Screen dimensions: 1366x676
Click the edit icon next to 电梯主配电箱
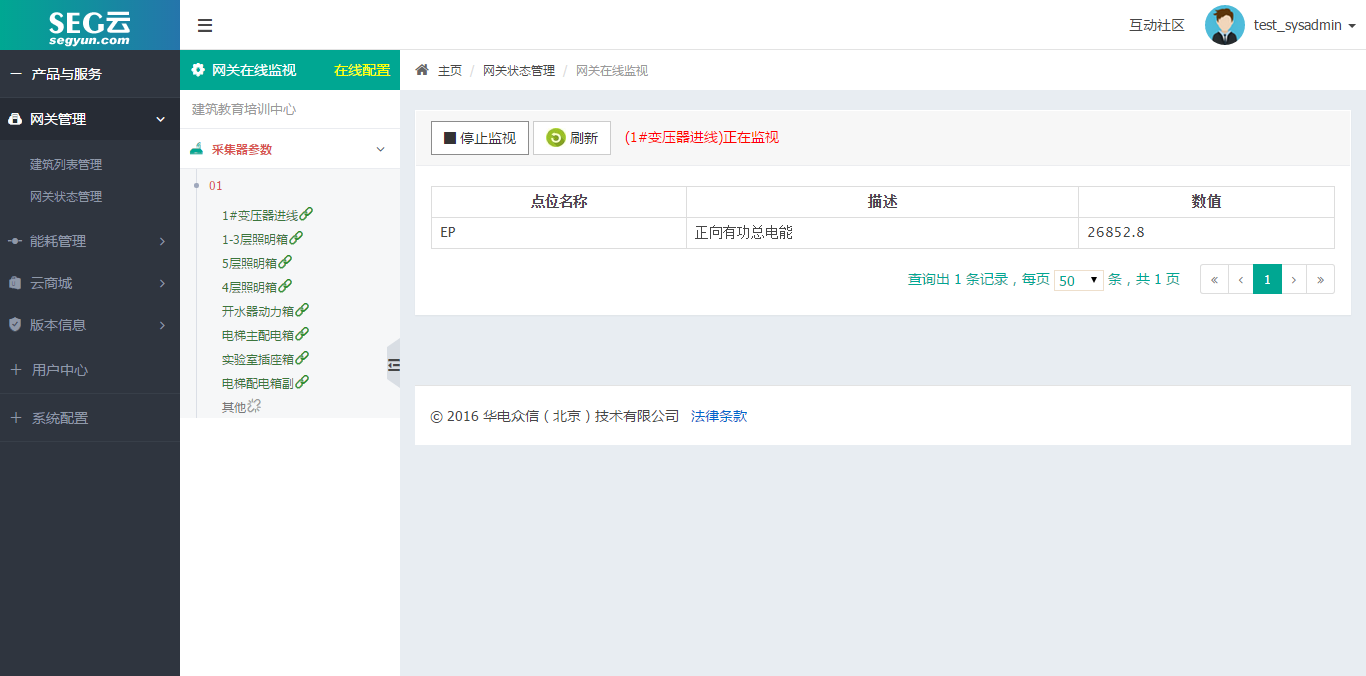(x=304, y=334)
